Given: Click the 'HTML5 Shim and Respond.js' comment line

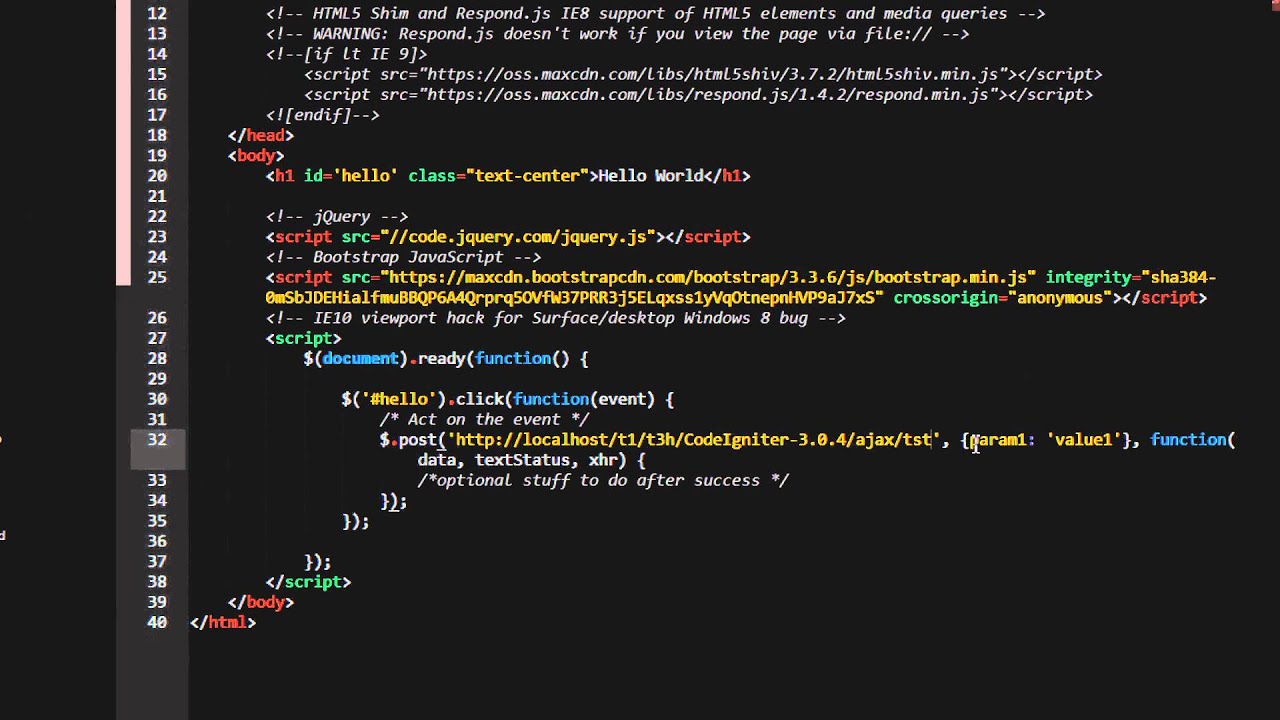Looking at the screenshot, I should 656,14.
